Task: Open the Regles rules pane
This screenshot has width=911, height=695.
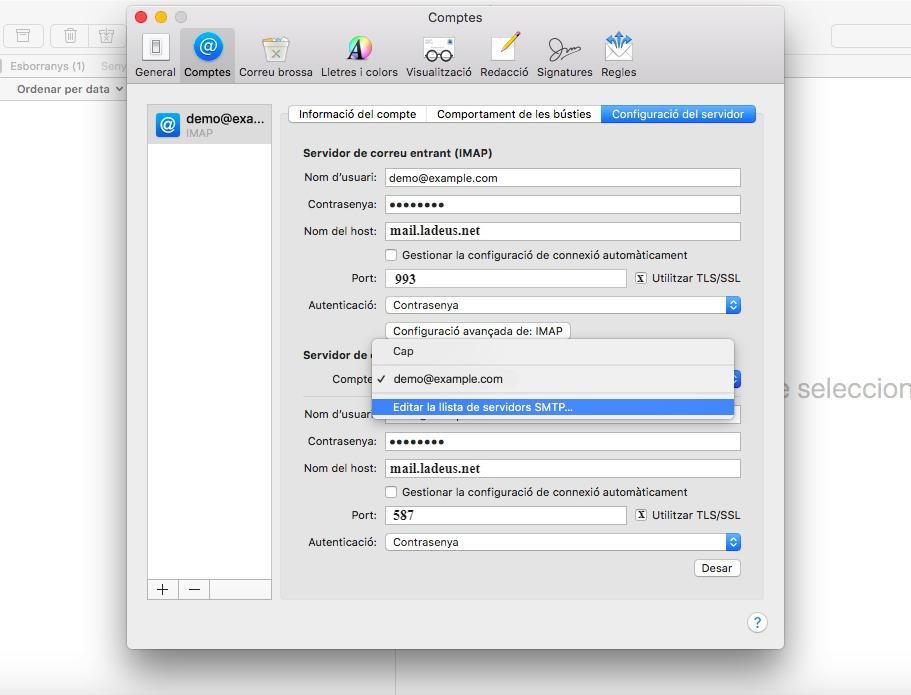Action: 618,55
